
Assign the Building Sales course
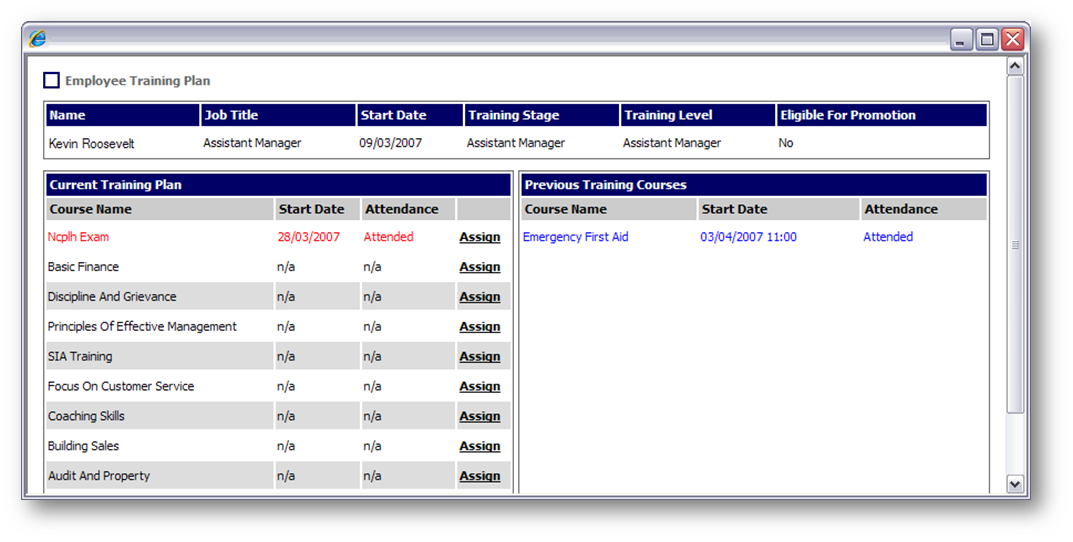point(479,447)
